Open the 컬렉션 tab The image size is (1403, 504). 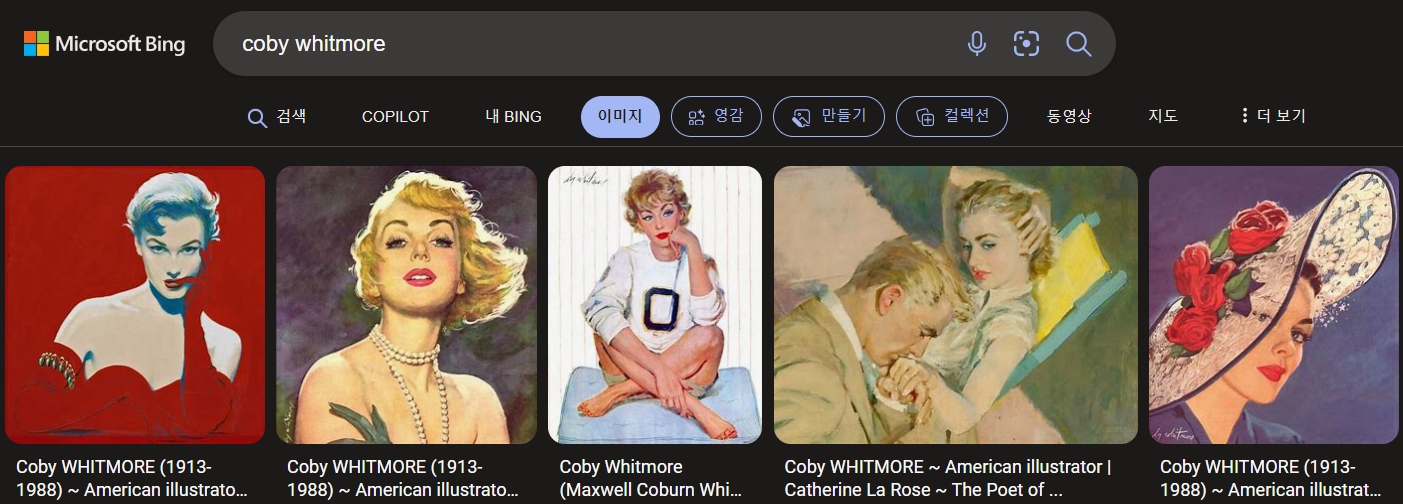click(952, 116)
